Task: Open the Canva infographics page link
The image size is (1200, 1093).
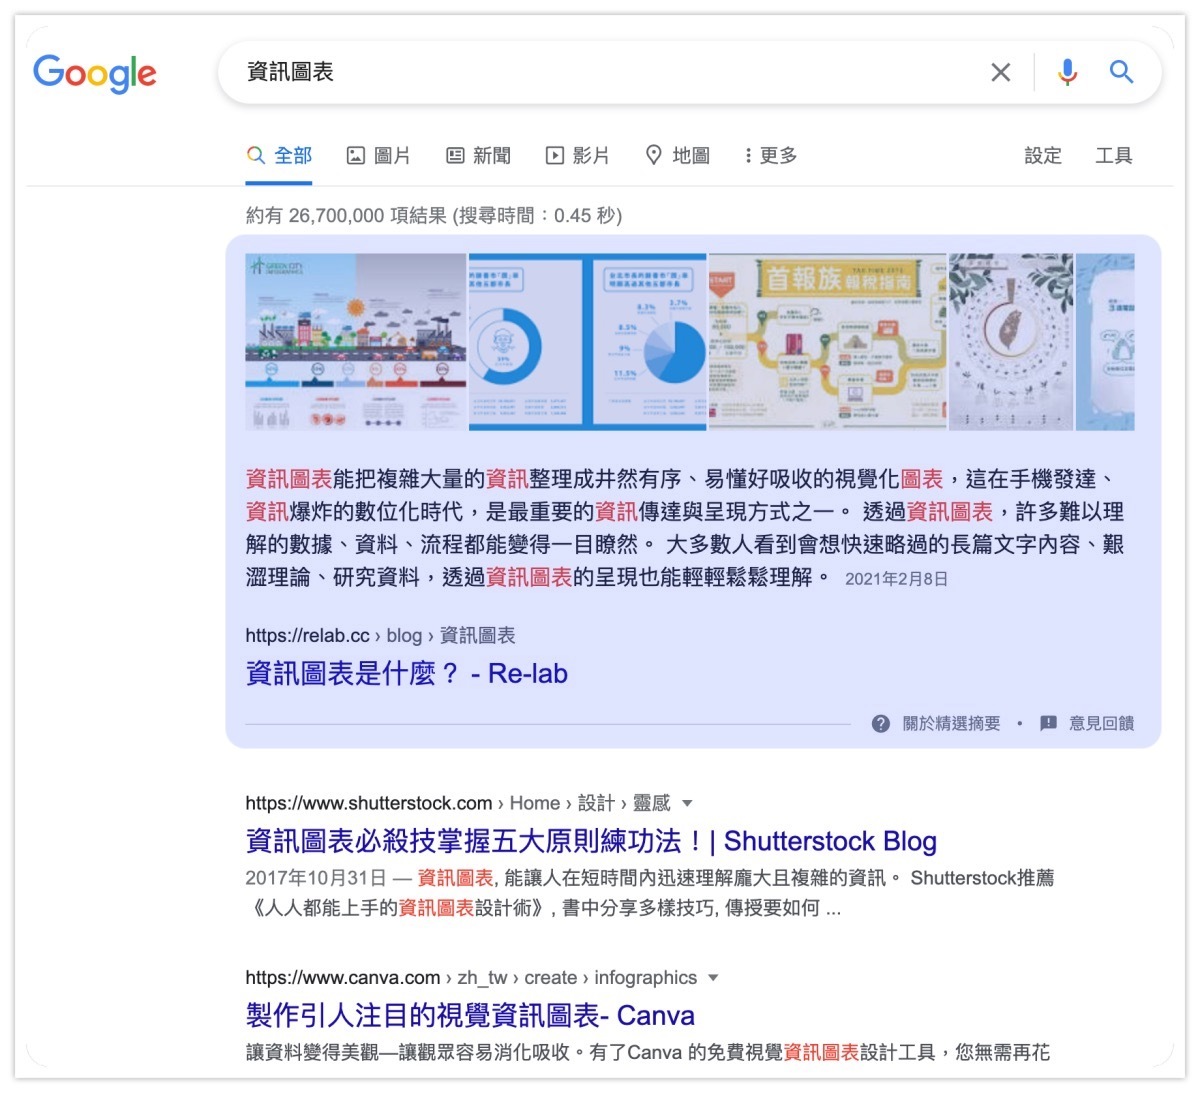Action: [469, 1015]
